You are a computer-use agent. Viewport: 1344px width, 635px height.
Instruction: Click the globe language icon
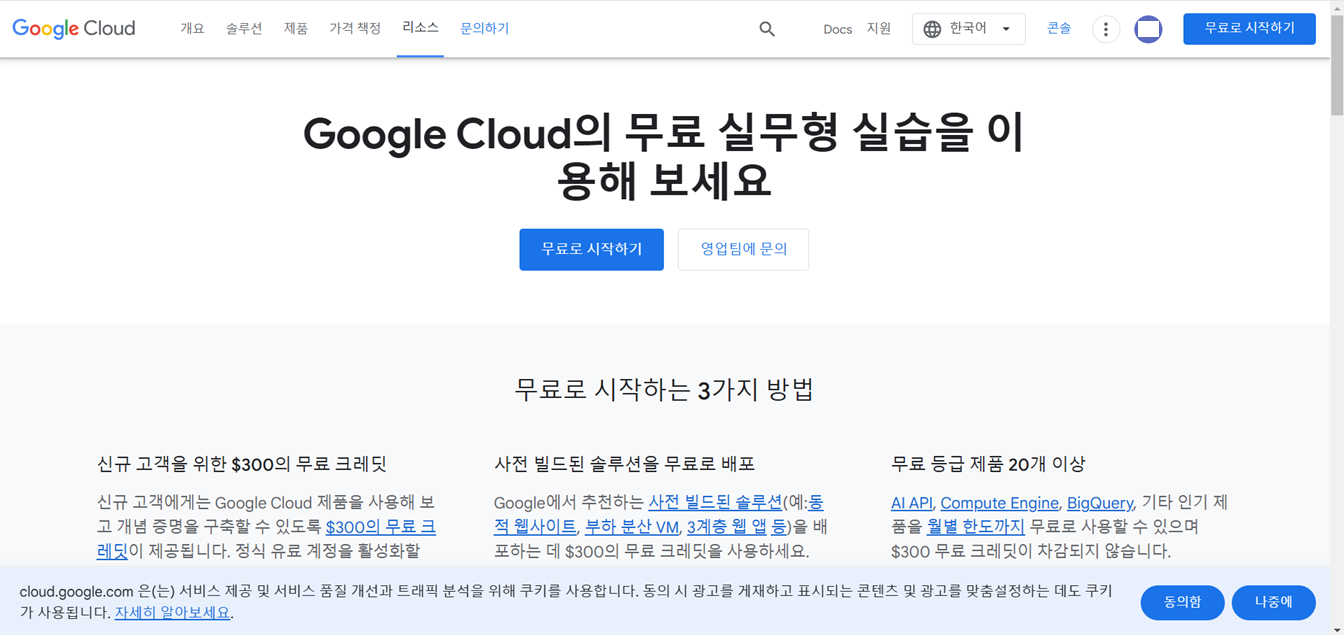[932, 29]
